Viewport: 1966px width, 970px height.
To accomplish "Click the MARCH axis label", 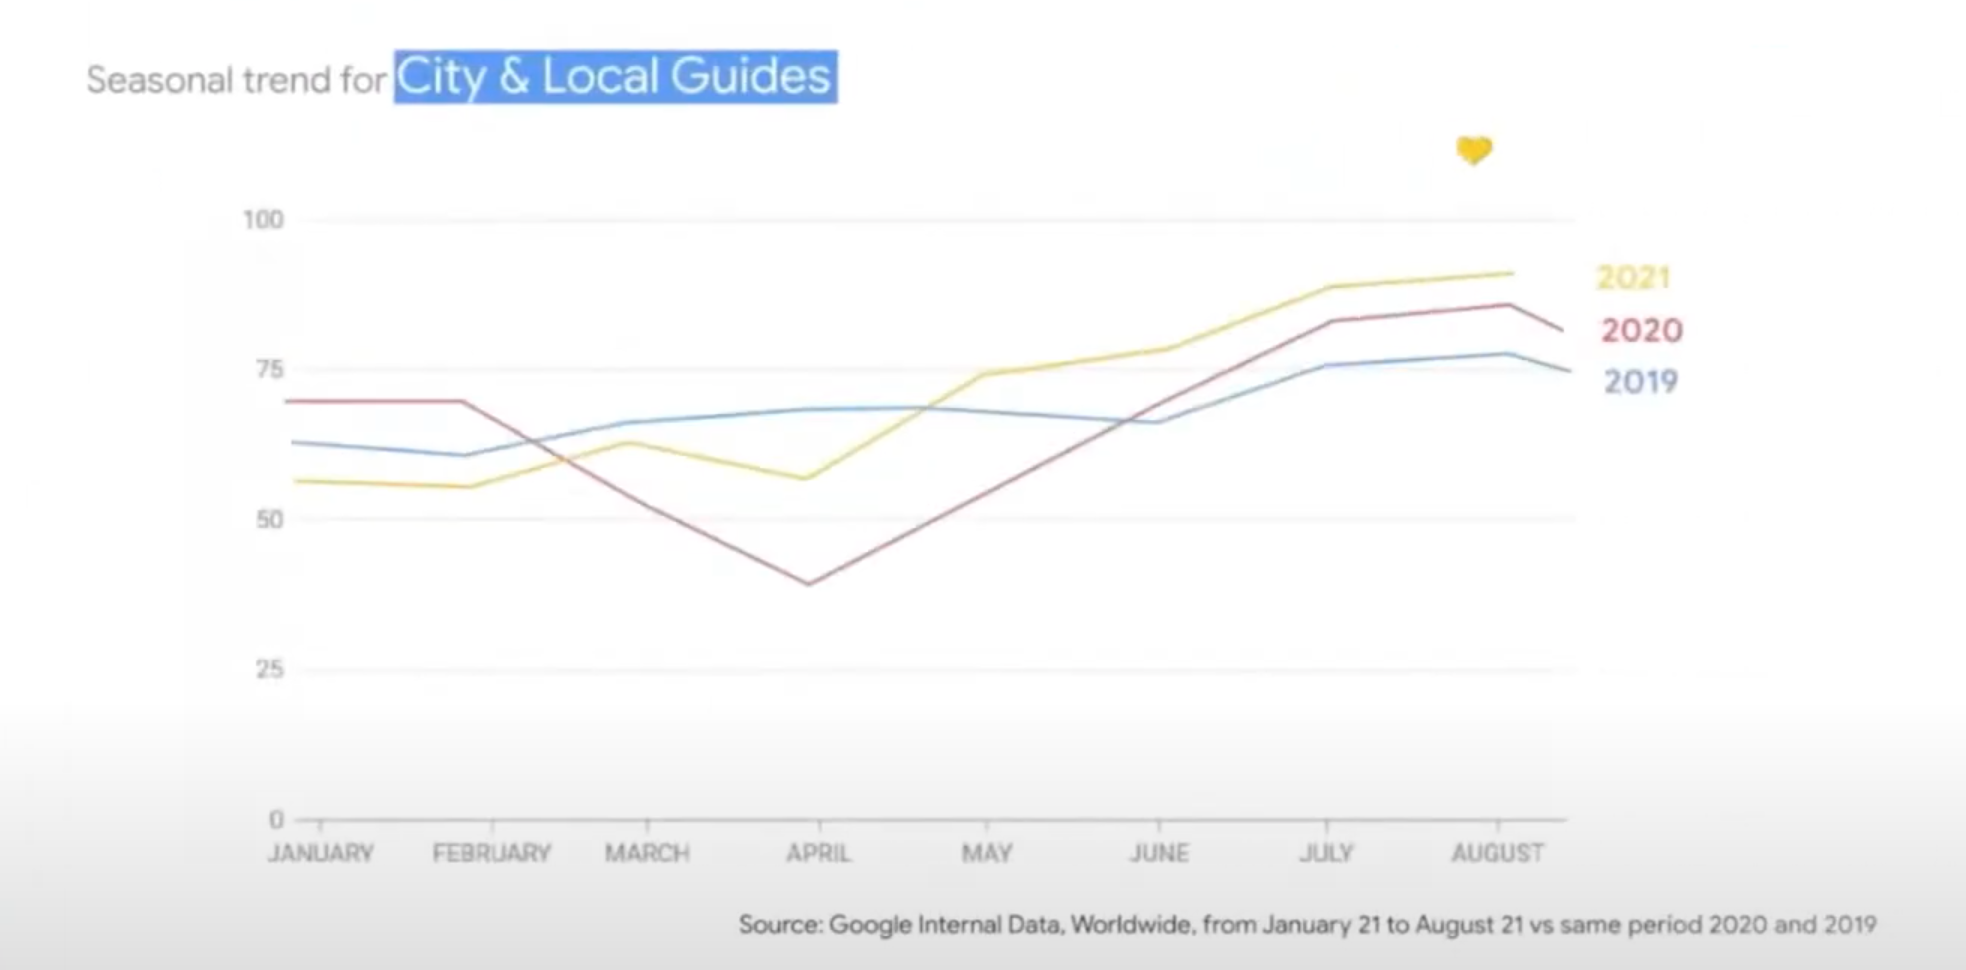I will 647,853.
